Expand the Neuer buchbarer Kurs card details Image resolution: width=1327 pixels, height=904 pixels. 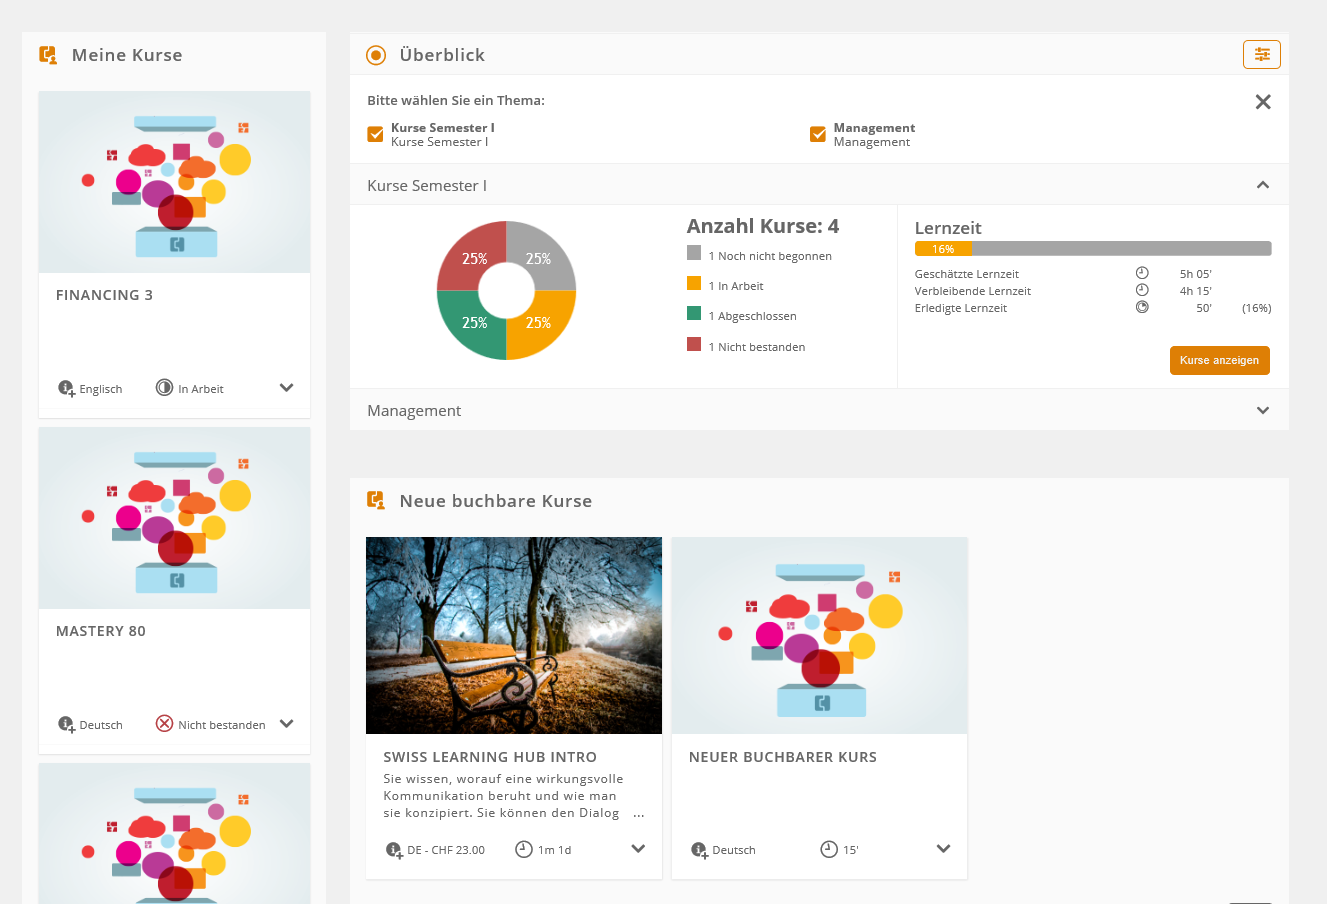coord(943,849)
